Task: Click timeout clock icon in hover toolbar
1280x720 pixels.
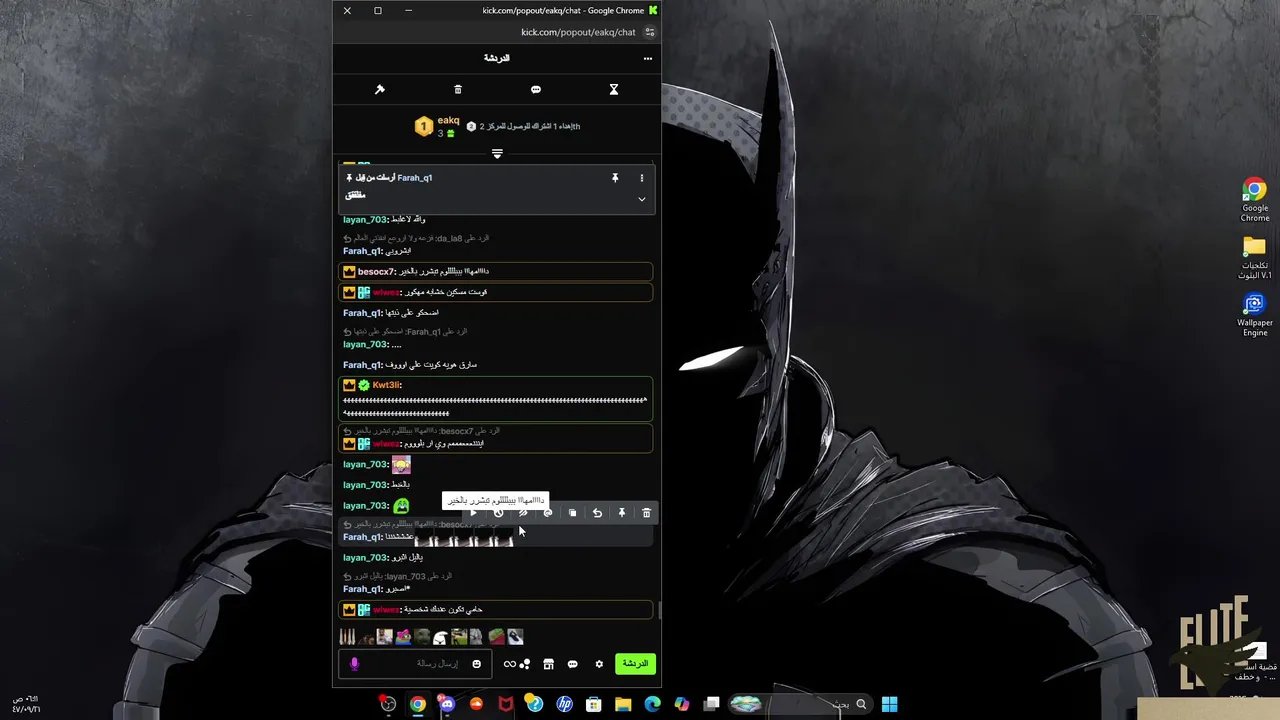Action: [498, 513]
